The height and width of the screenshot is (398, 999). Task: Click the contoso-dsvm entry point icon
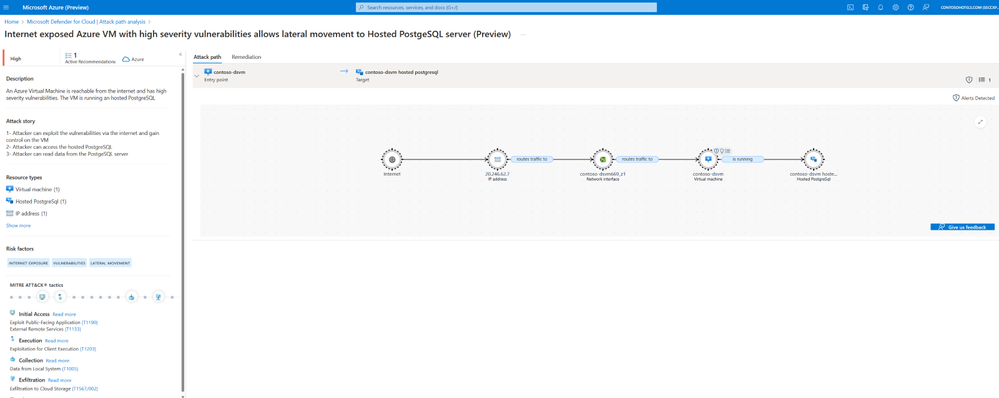208,72
